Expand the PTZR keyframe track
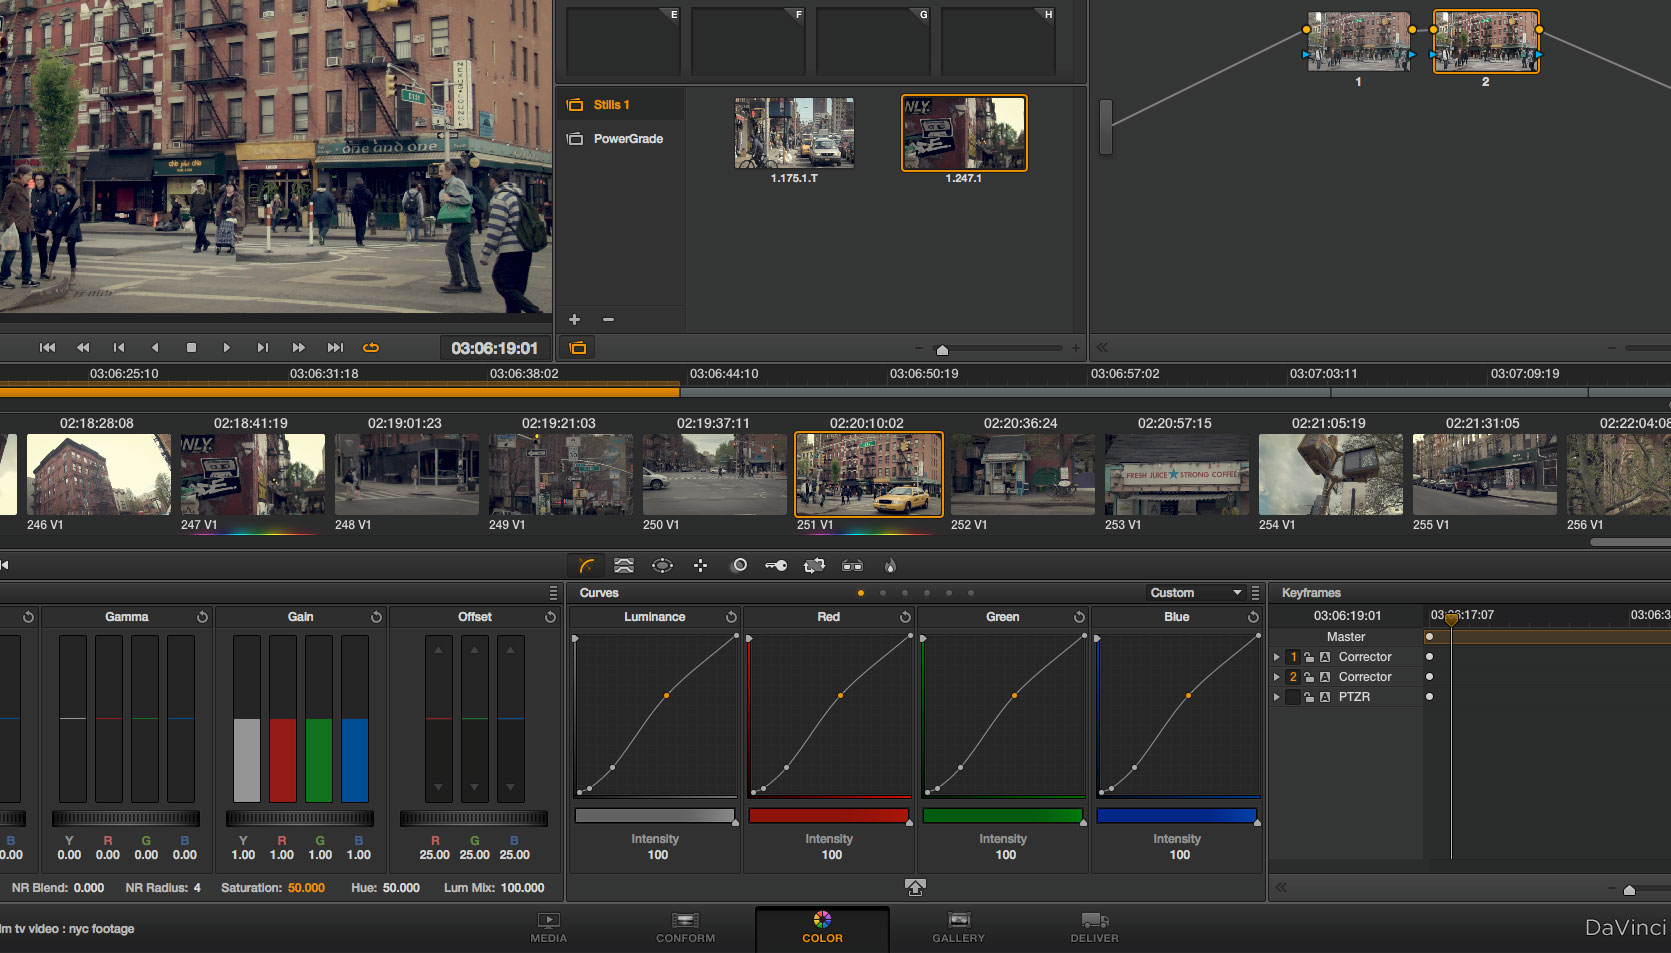This screenshot has height=953, width=1671. [x=1277, y=696]
